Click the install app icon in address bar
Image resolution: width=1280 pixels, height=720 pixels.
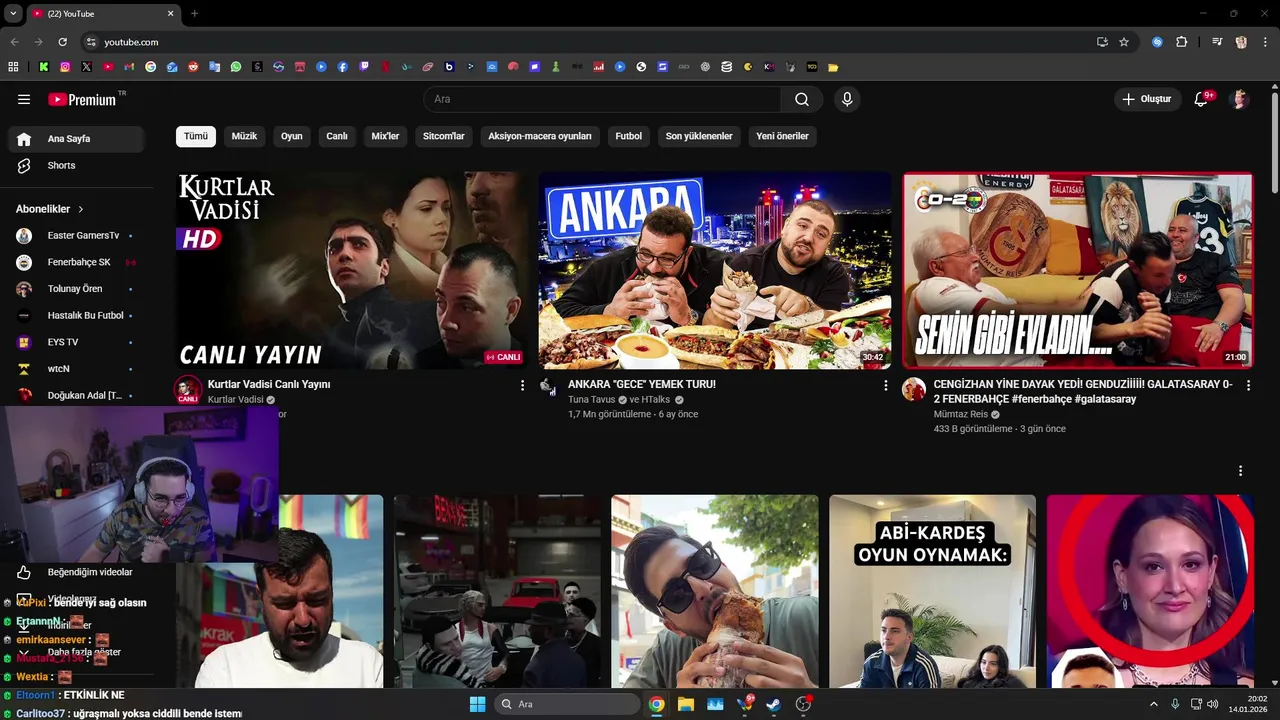coord(1102,42)
